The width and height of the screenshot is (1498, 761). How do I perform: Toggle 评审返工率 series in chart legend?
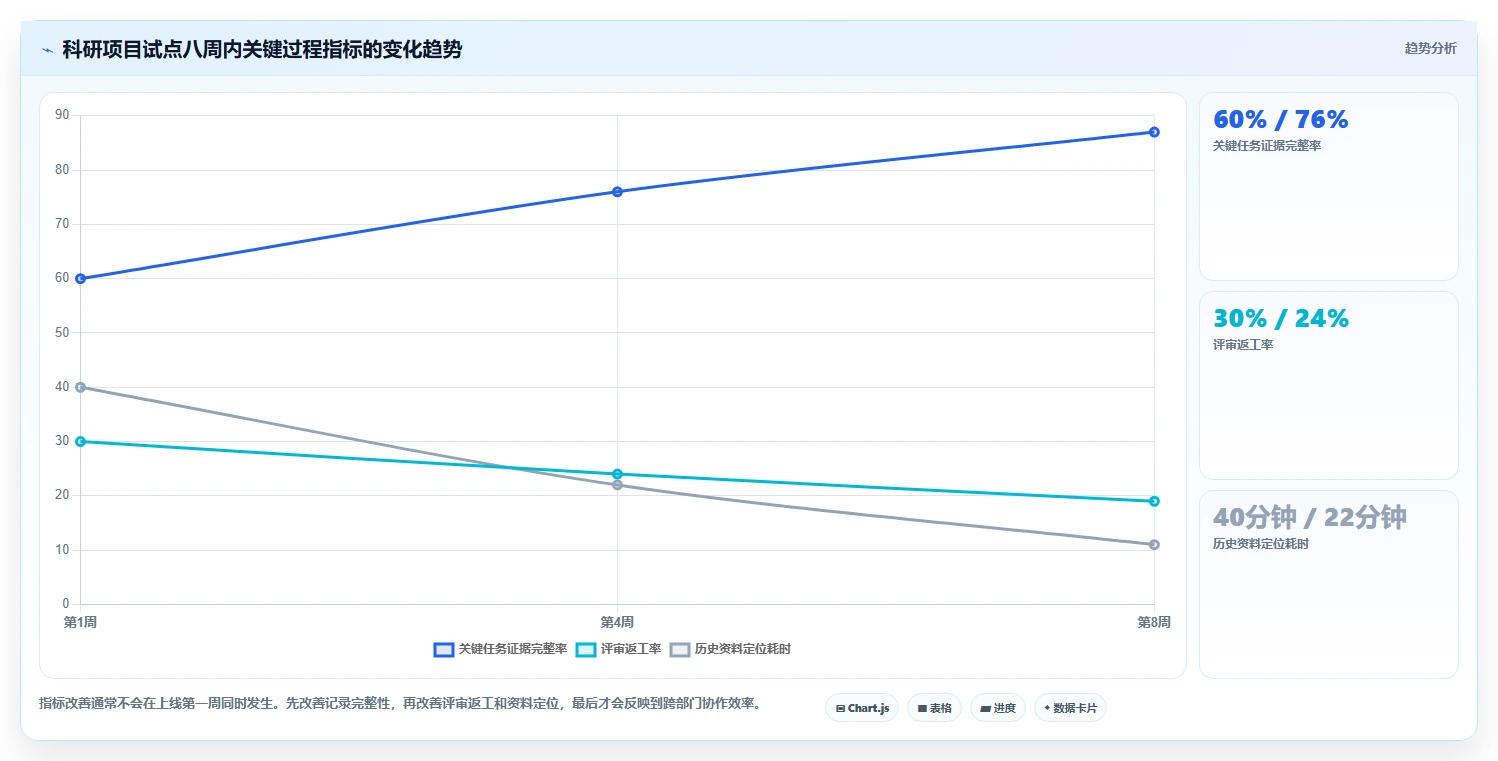pyautogui.click(x=619, y=649)
